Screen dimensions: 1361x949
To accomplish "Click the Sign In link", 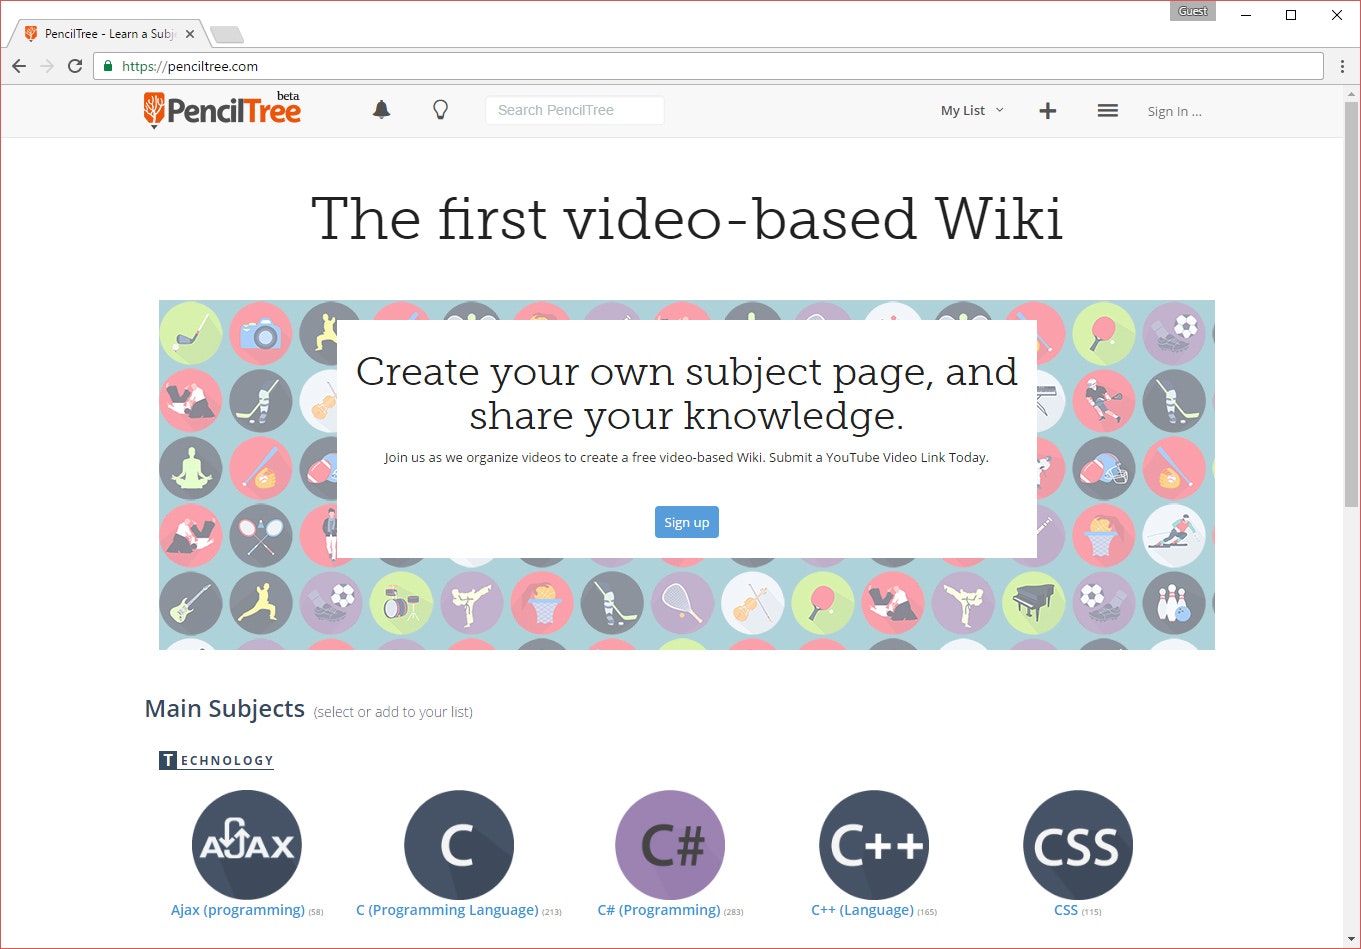I will coord(1174,112).
